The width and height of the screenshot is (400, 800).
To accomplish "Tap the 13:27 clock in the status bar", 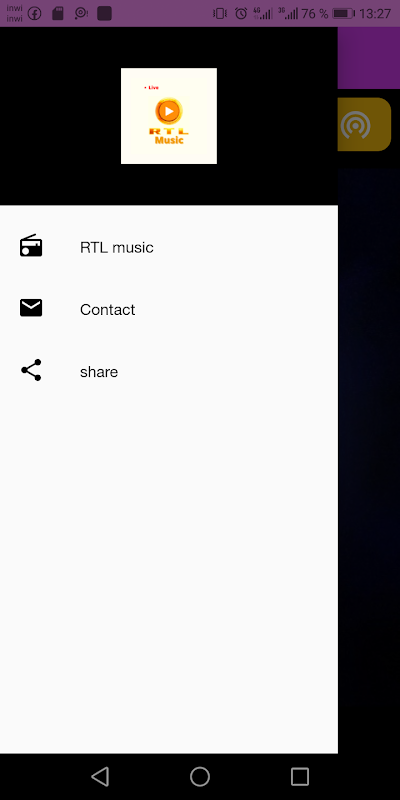I will [x=375, y=14].
